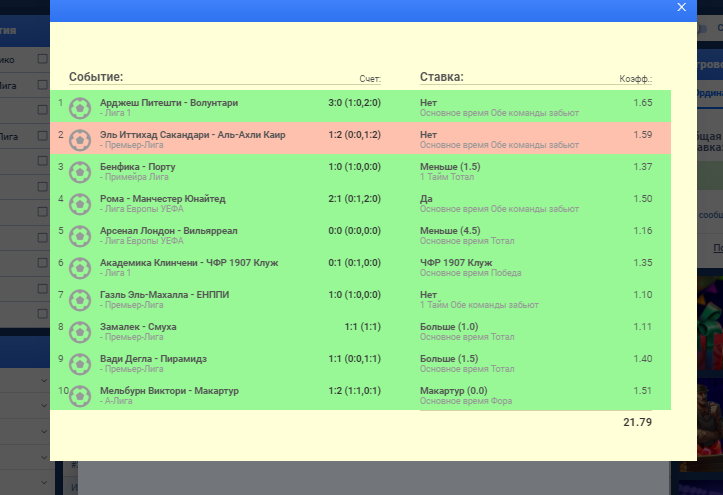723x495 pixels.
Task: Expand the second chevron row in lower left sidebar
Action: pos(43,407)
